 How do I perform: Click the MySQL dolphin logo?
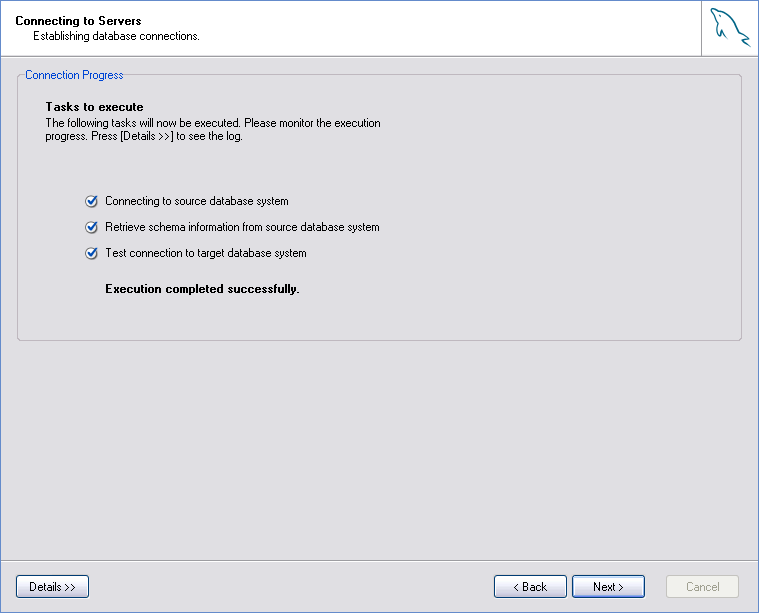tap(730, 28)
